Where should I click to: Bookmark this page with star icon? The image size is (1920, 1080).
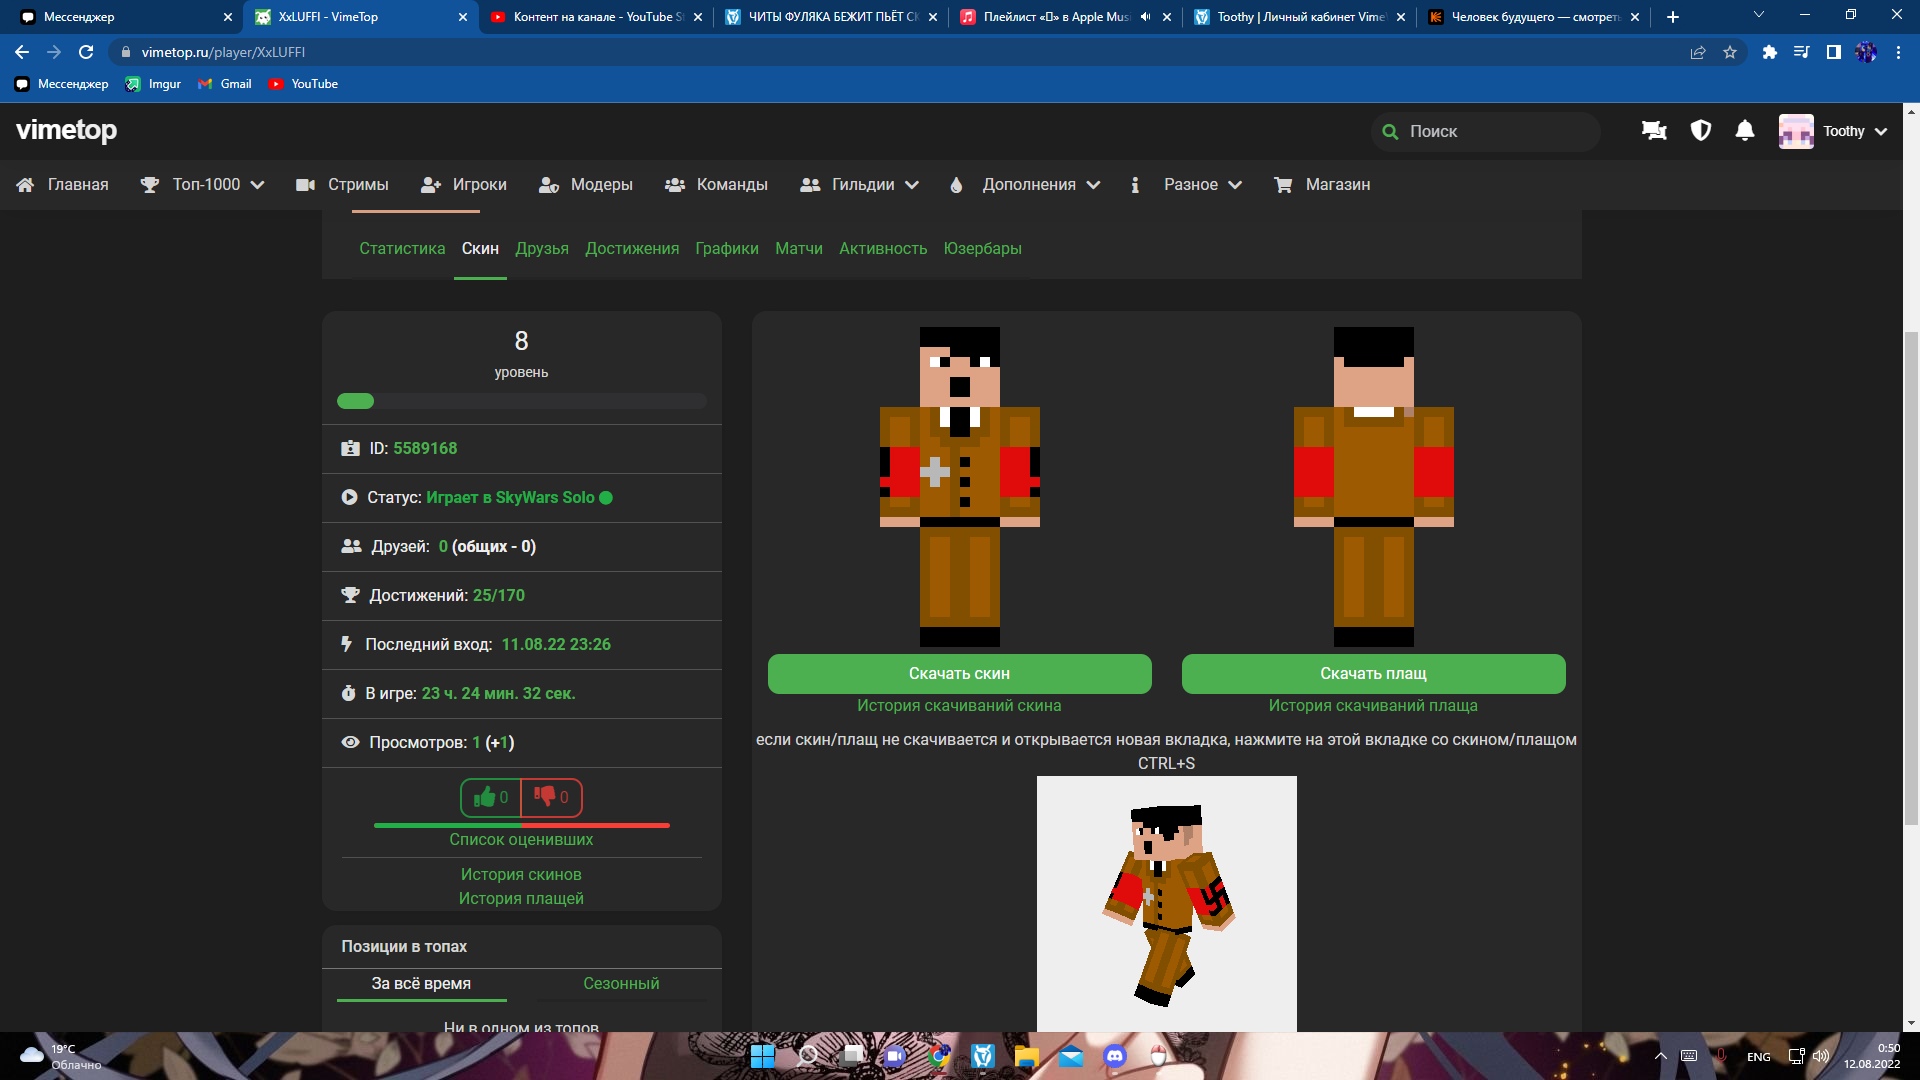point(1730,52)
